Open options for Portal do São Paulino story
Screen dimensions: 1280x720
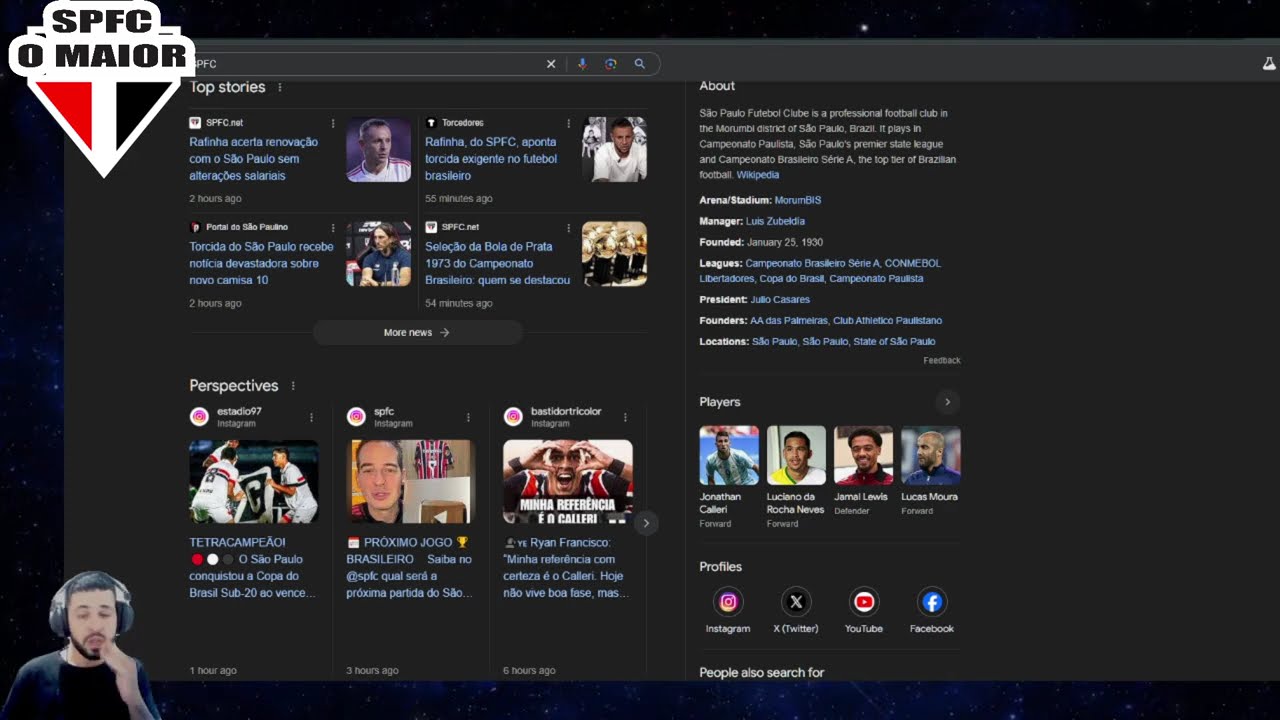coord(333,228)
